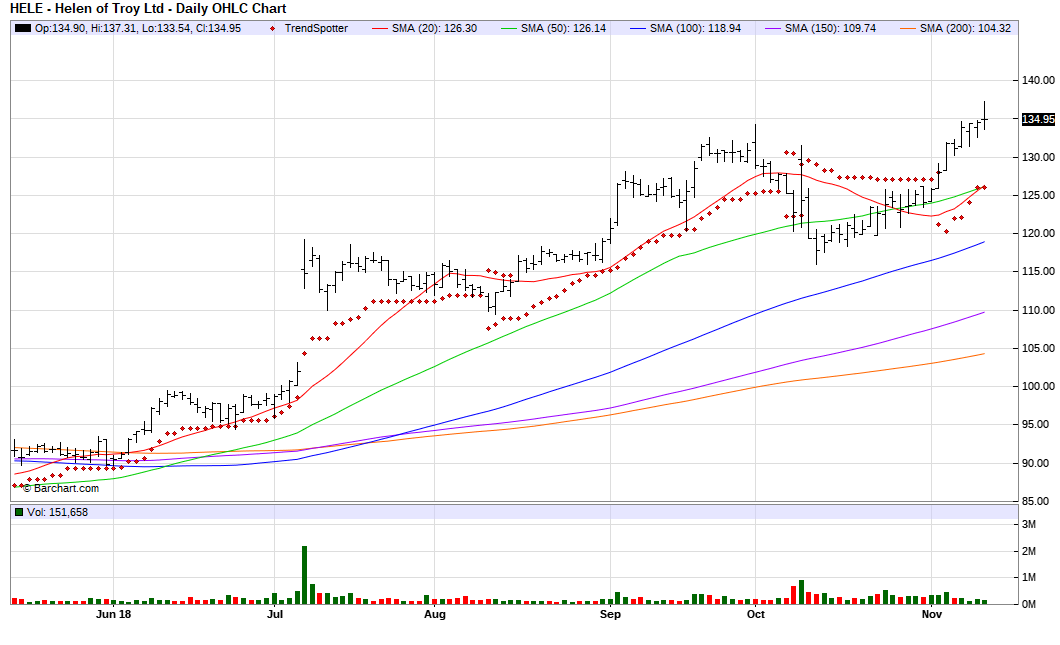Image resolution: width=1060 pixels, height=645 pixels.
Task: Click the current price label 134.95
Action: [1038, 119]
